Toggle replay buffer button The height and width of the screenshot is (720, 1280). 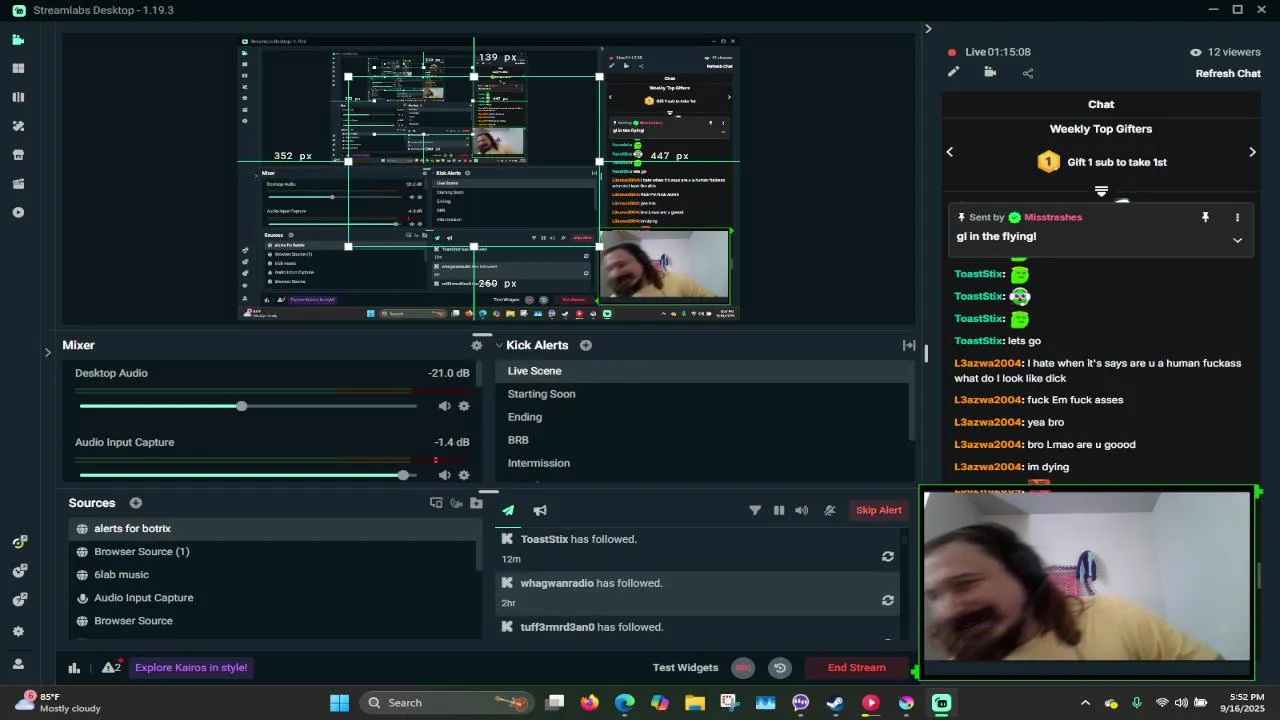[x=780, y=668]
